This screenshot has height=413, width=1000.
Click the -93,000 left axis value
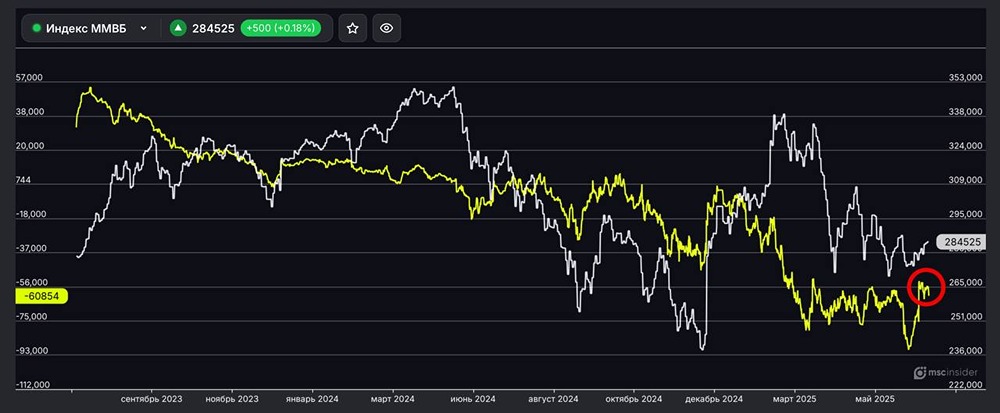(x=30, y=352)
